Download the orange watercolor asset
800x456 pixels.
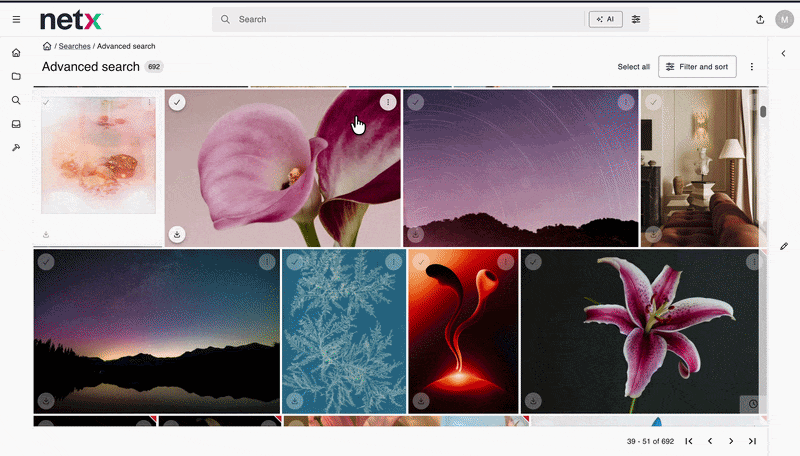coord(46,235)
